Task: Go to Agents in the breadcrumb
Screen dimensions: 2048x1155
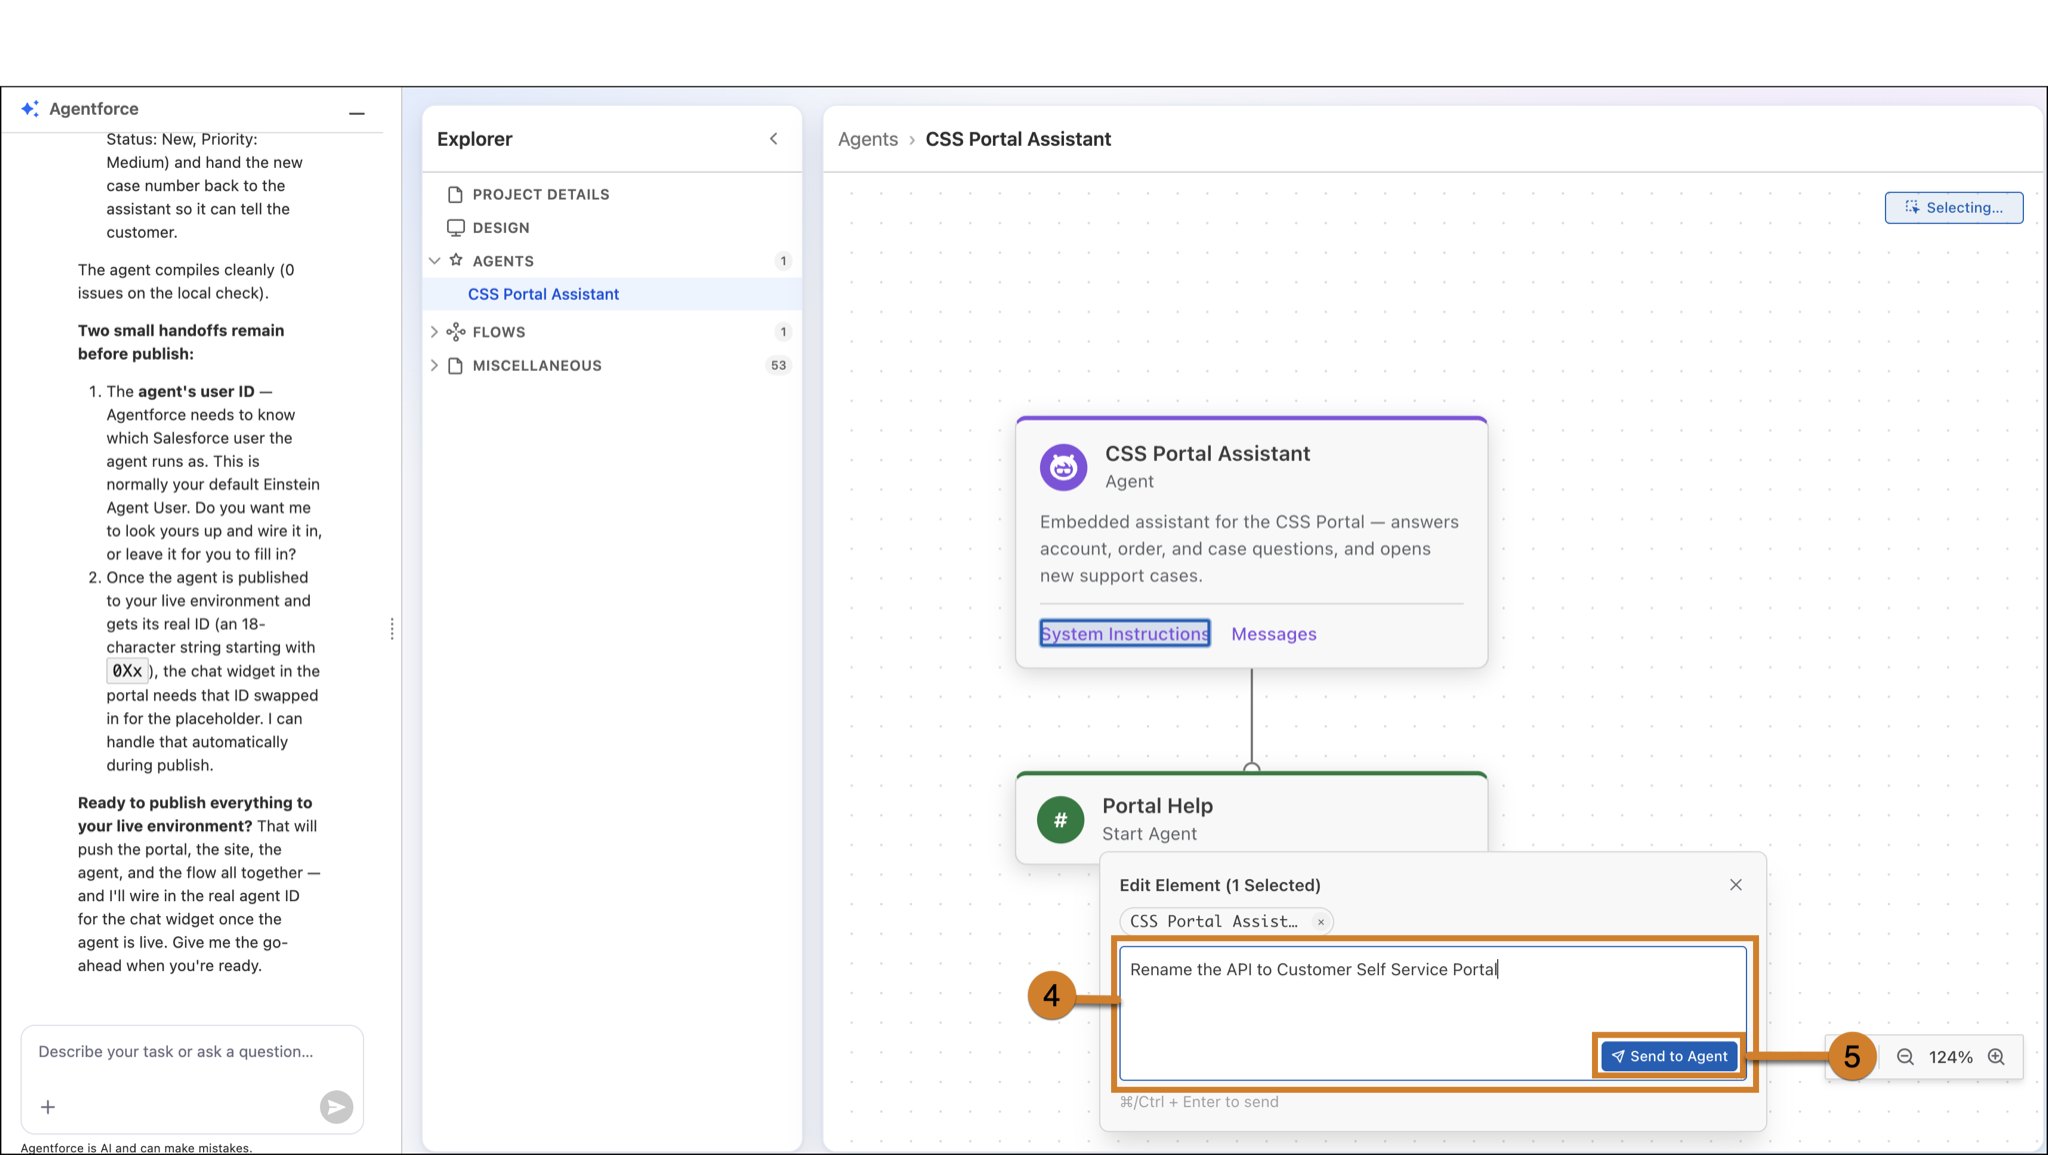Action: (x=867, y=139)
